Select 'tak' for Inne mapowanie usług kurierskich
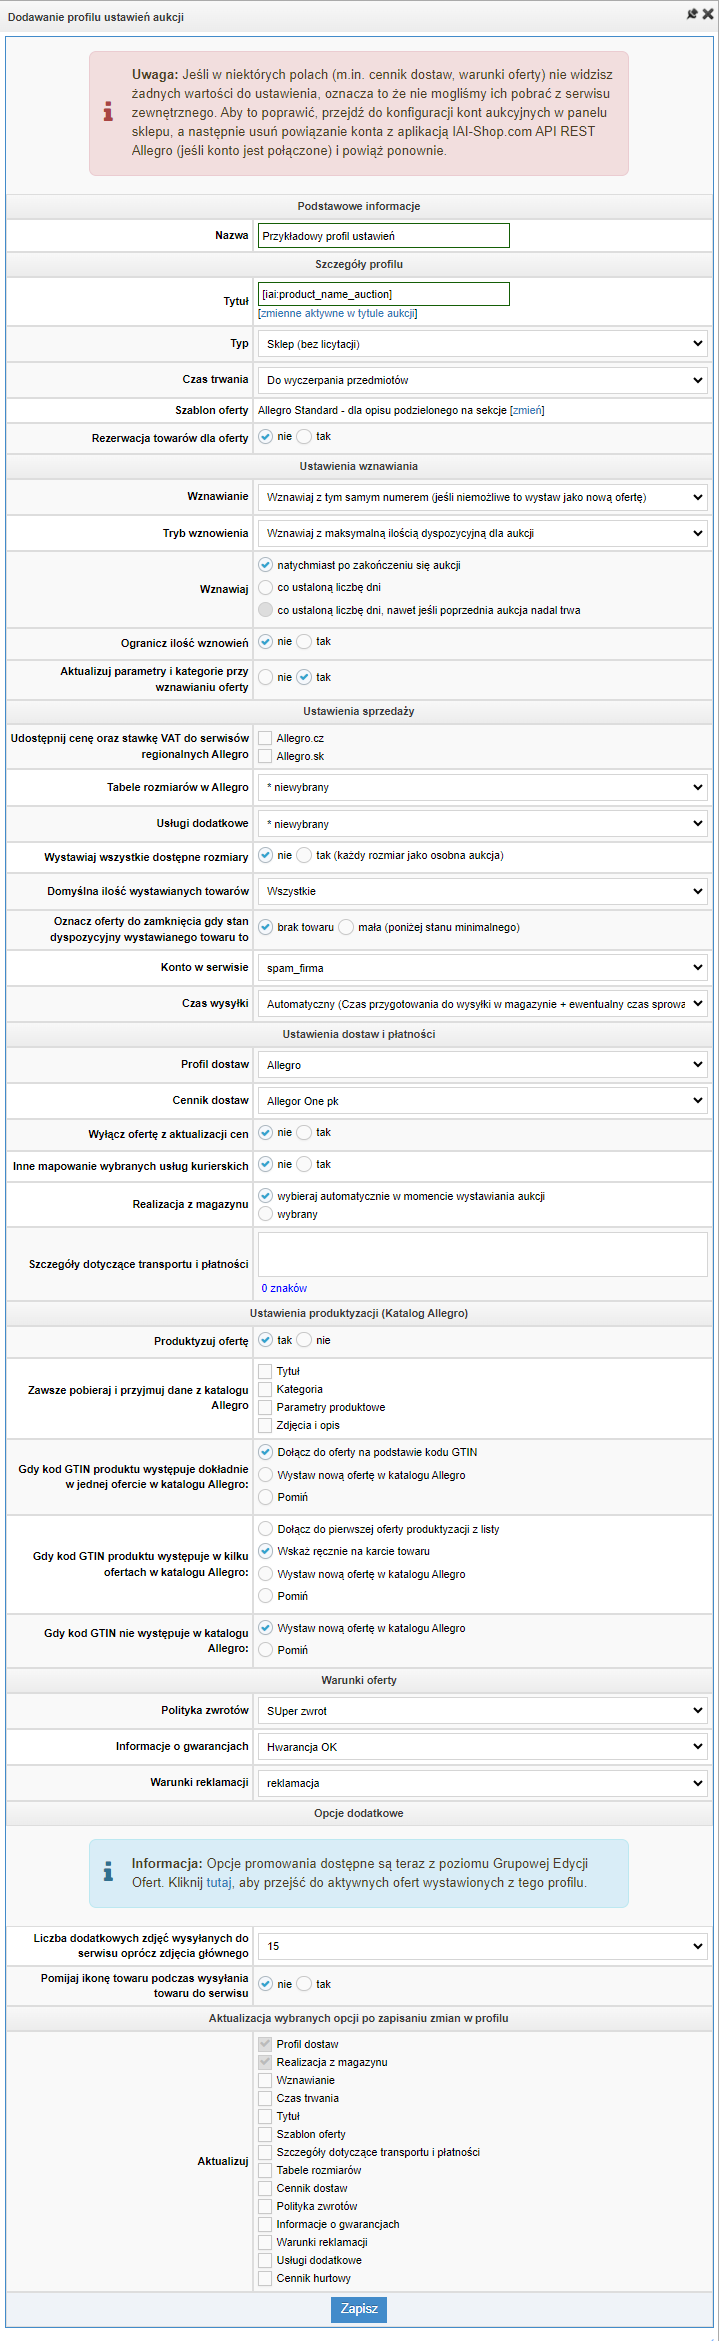Image resolution: width=719 pixels, height=2341 pixels. (304, 1165)
